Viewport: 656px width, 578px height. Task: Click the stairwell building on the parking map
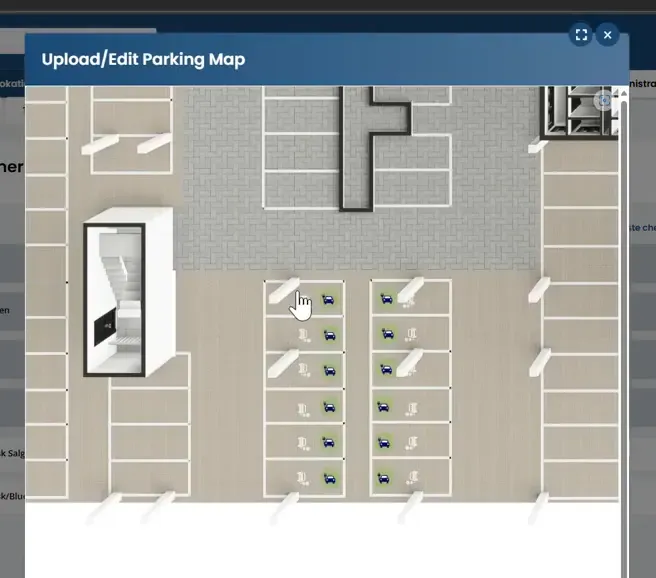click(x=128, y=293)
